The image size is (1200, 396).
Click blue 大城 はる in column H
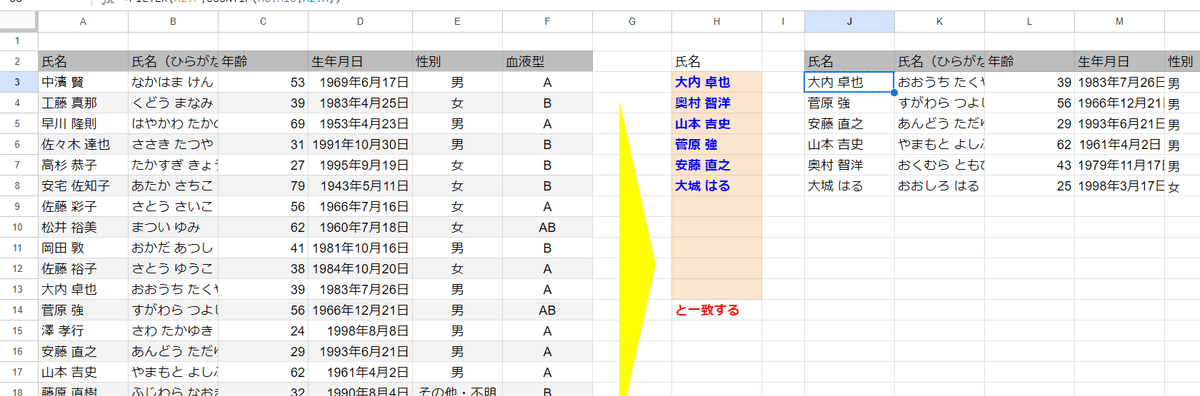717,185
